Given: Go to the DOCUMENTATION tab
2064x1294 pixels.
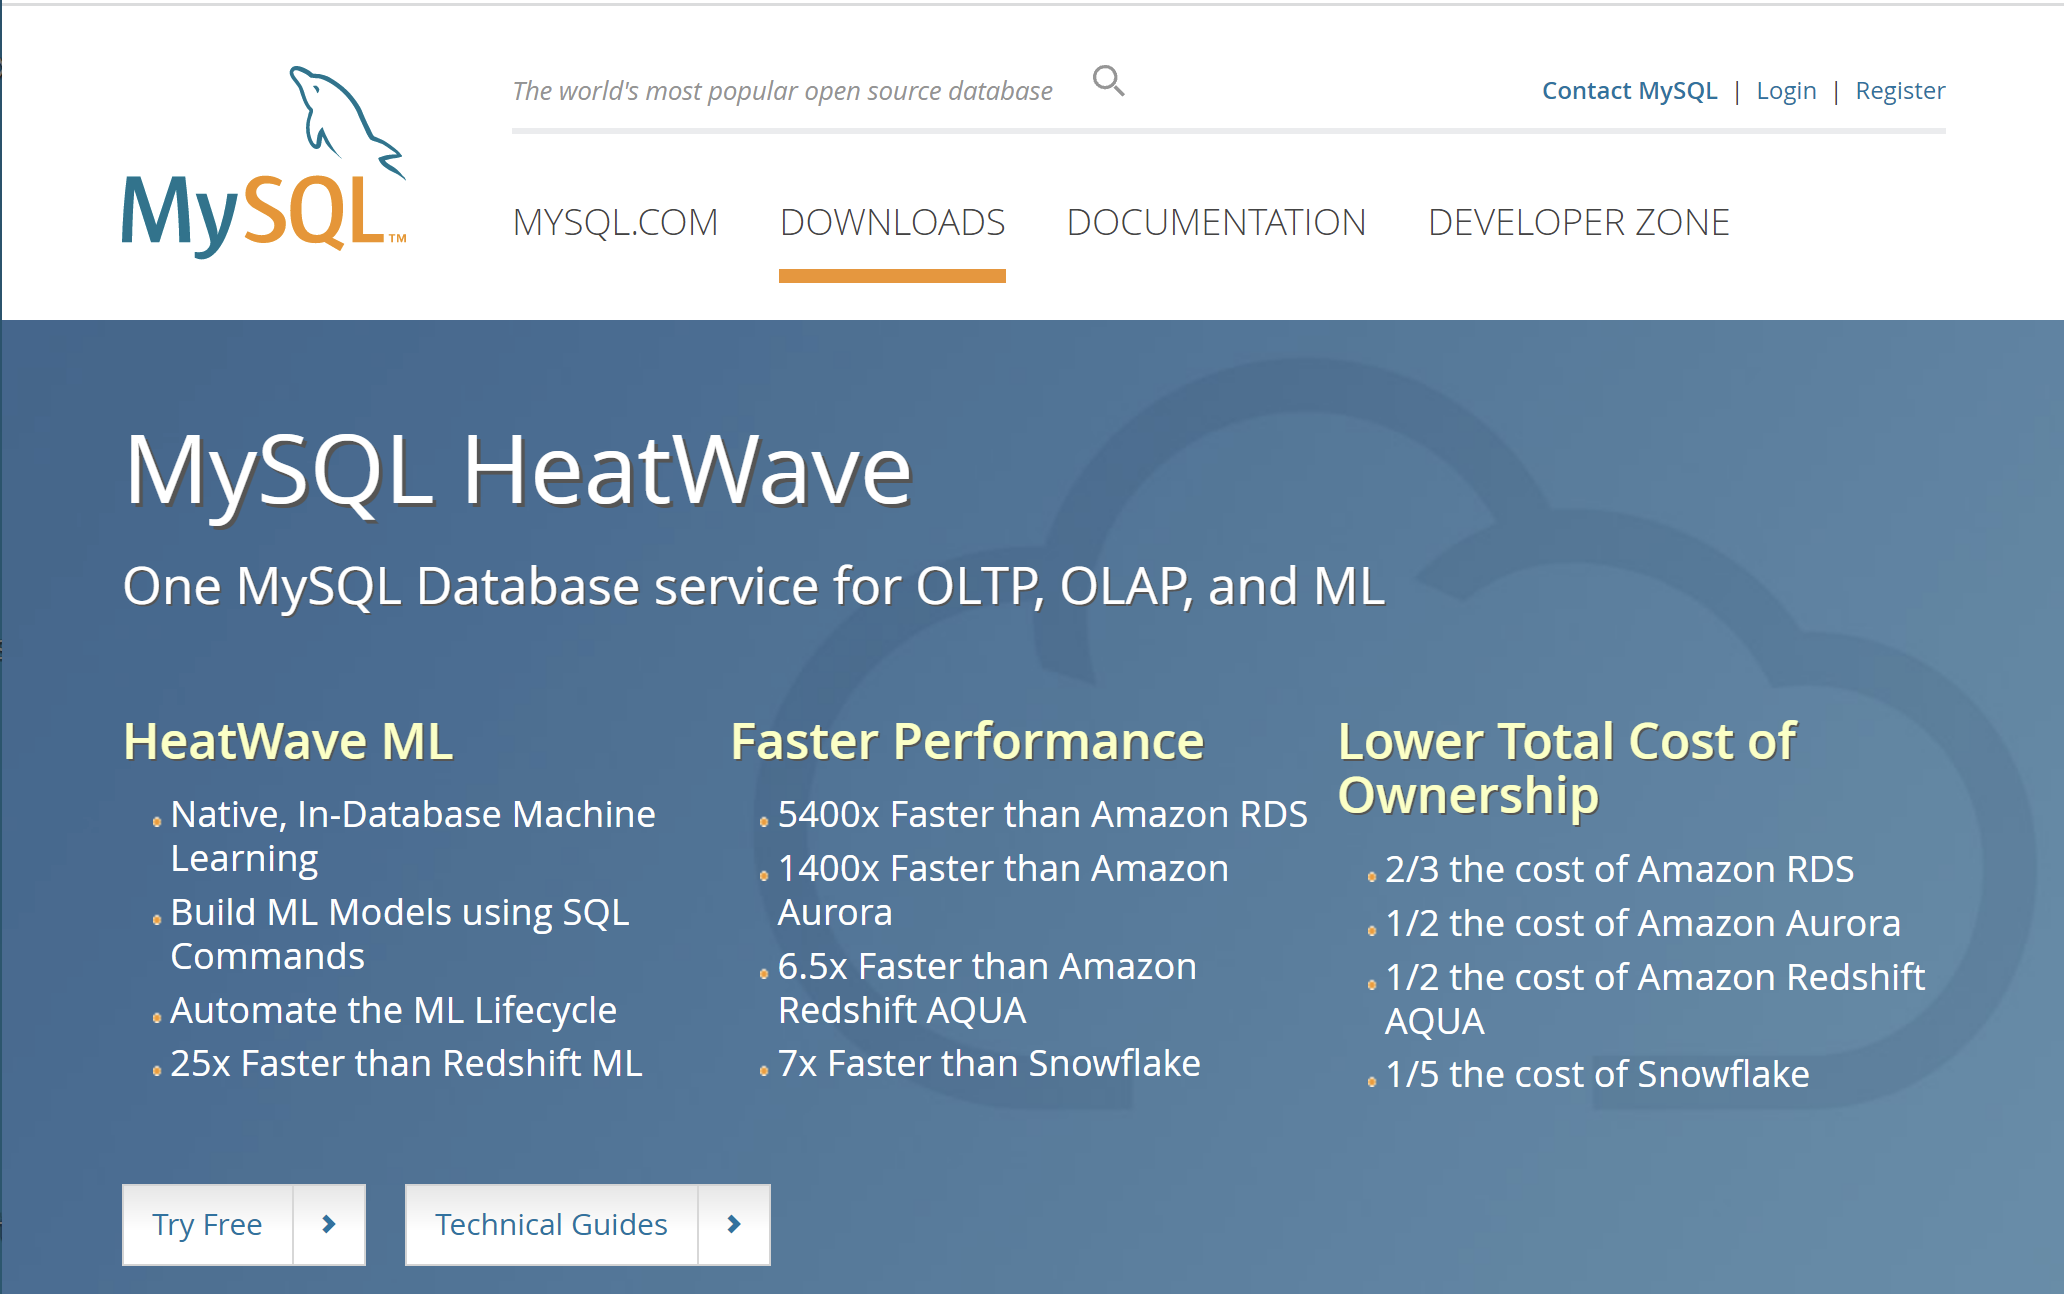Looking at the screenshot, I should pos(1216,222).
